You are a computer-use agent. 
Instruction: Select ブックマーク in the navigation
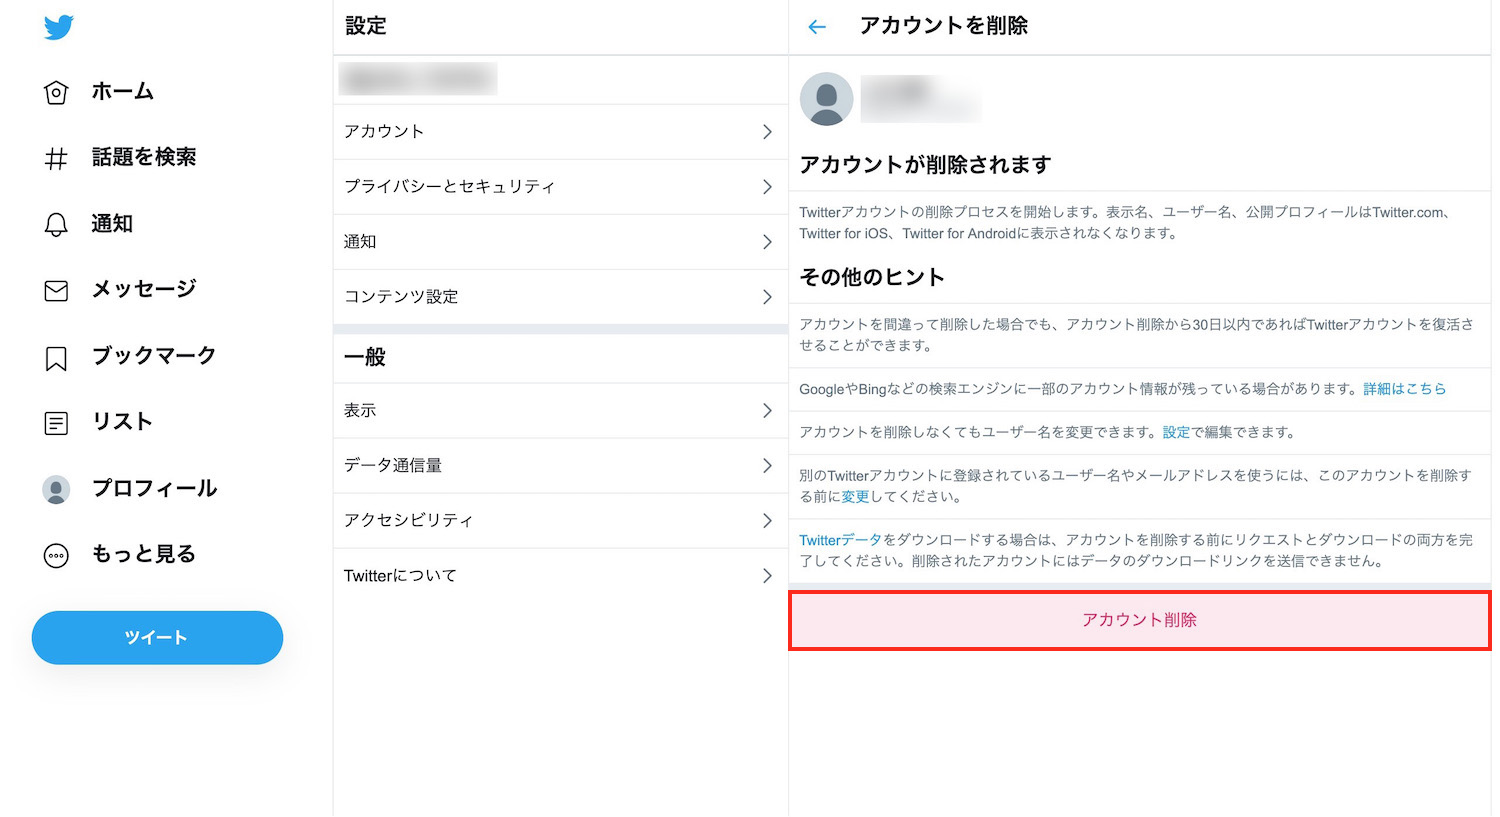(154, 356)
